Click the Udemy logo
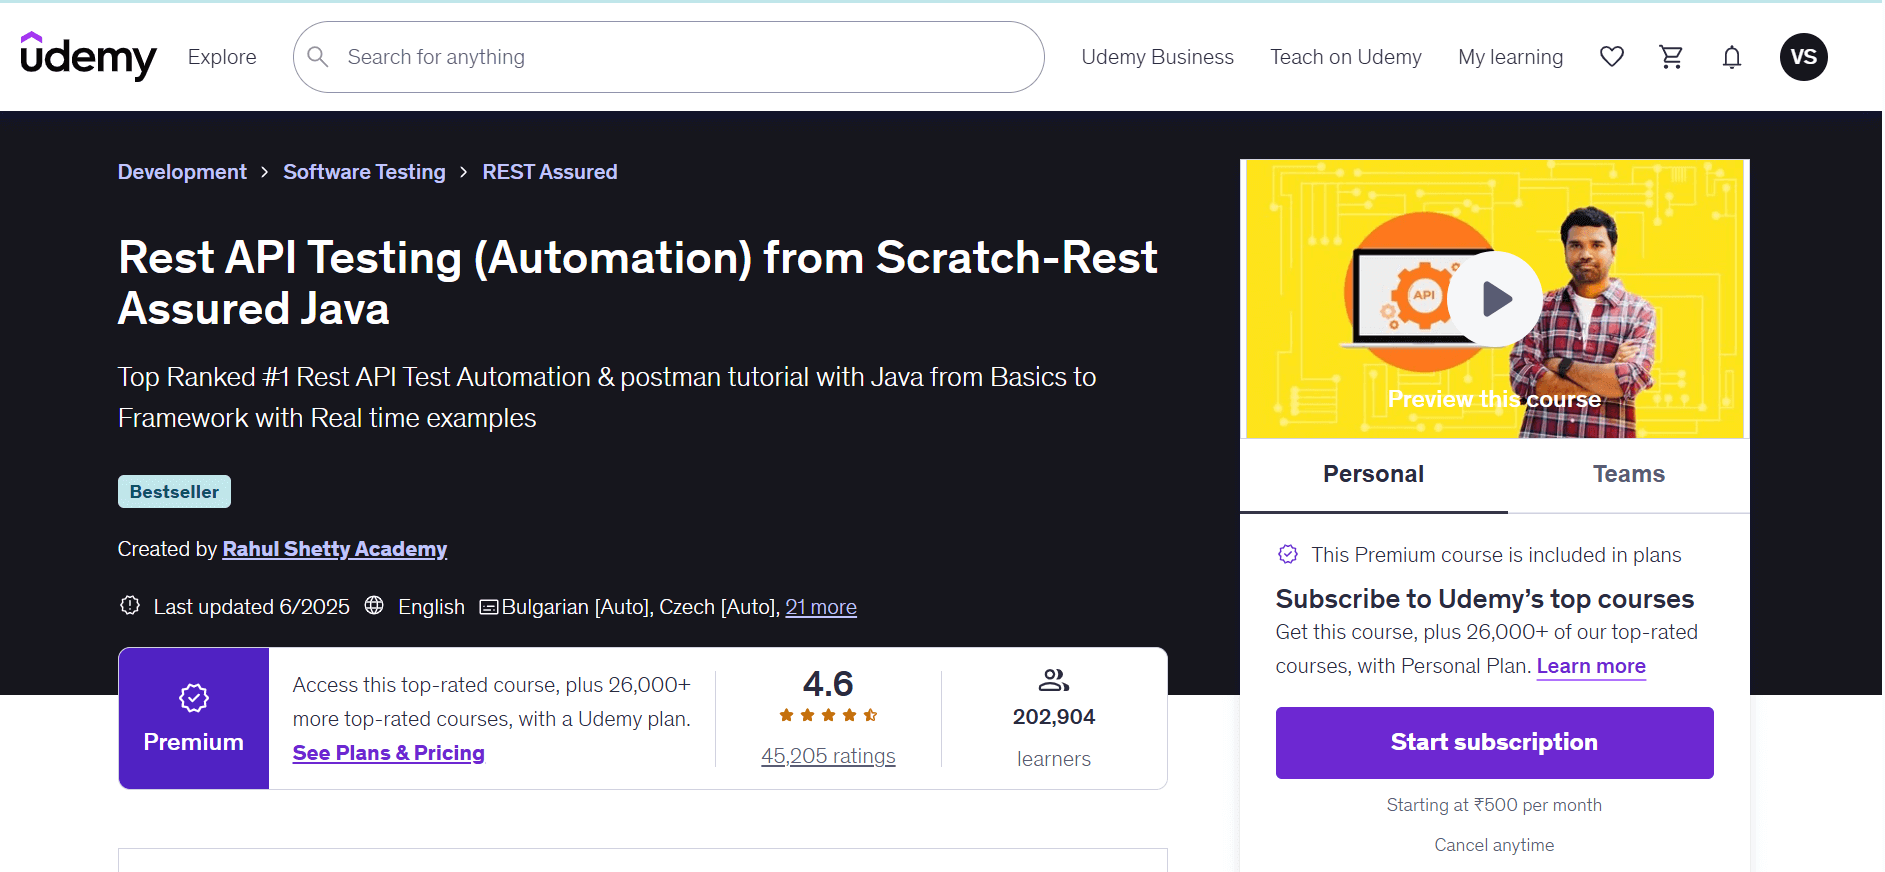The image size is (1885, 872). click(x=88, y=57)
